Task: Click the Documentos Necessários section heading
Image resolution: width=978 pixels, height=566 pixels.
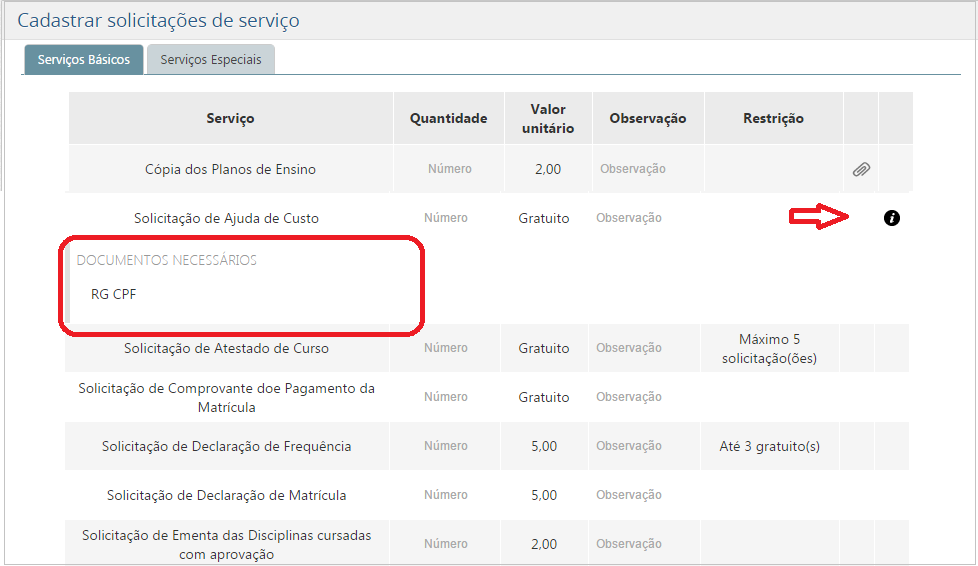Action: (x=167, y=260)
